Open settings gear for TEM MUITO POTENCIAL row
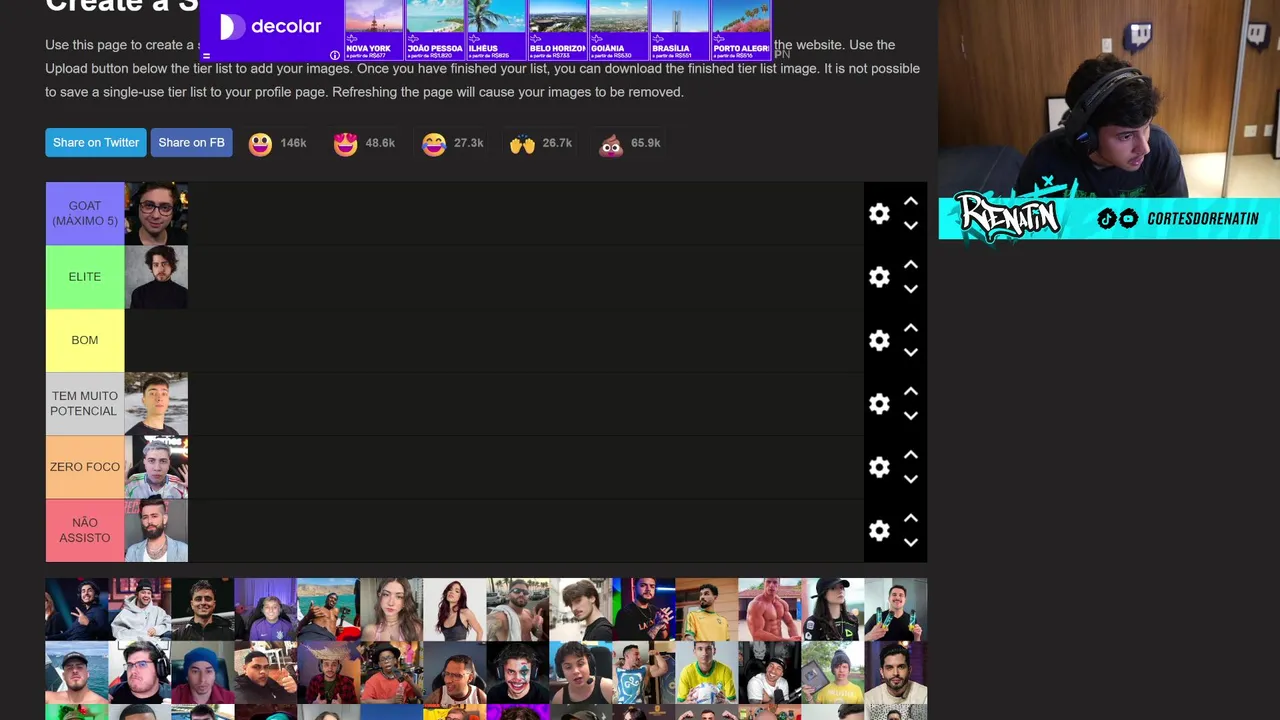This screenshot has height=720, width=1280. [879, 404]
